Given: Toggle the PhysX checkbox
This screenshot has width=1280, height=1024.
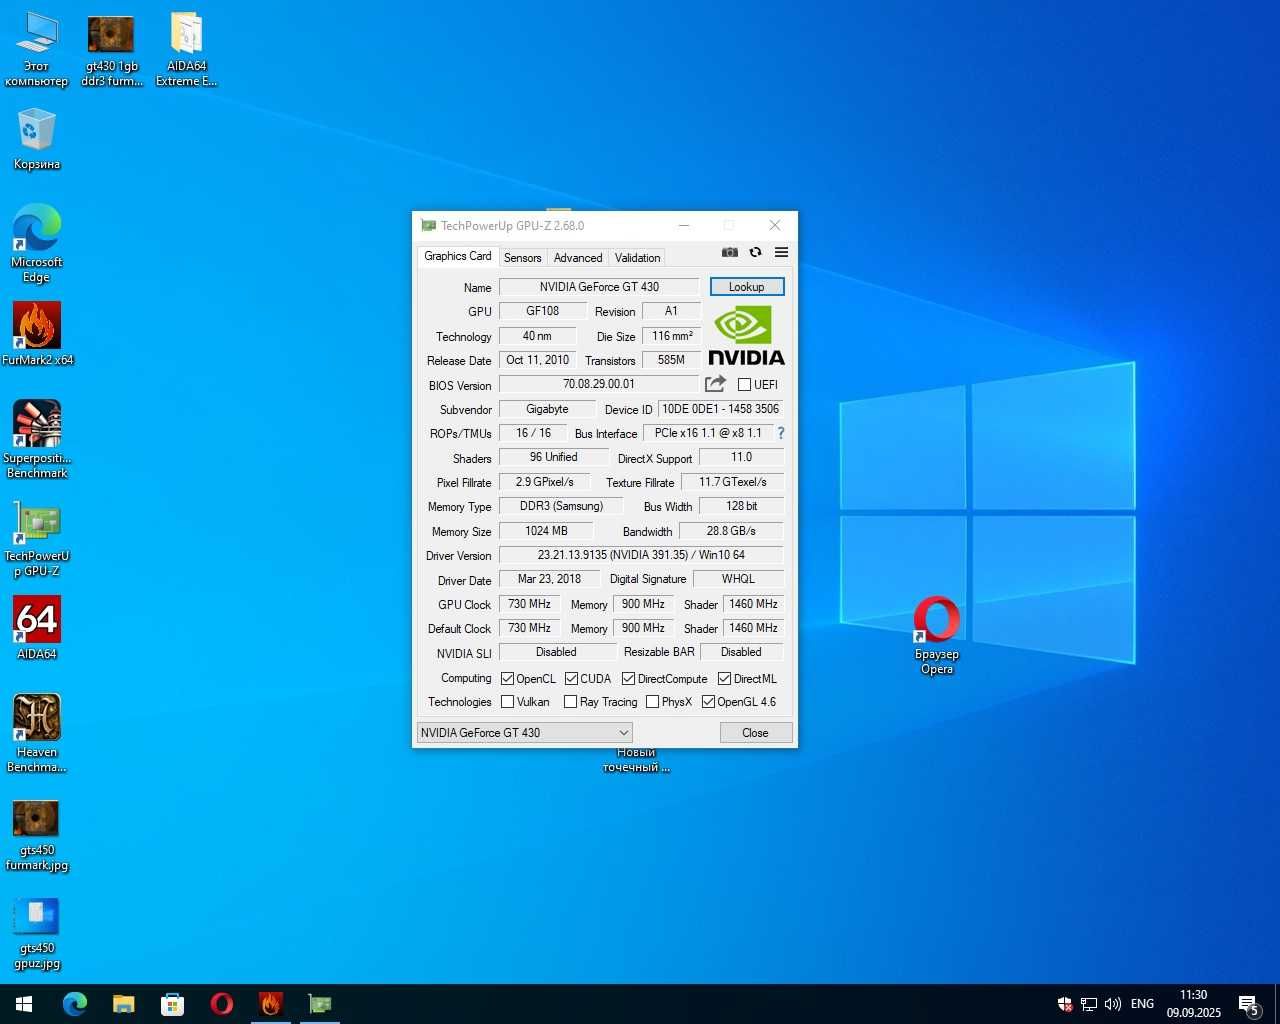Looking at the screenshot, I should (x=653, y=702).
